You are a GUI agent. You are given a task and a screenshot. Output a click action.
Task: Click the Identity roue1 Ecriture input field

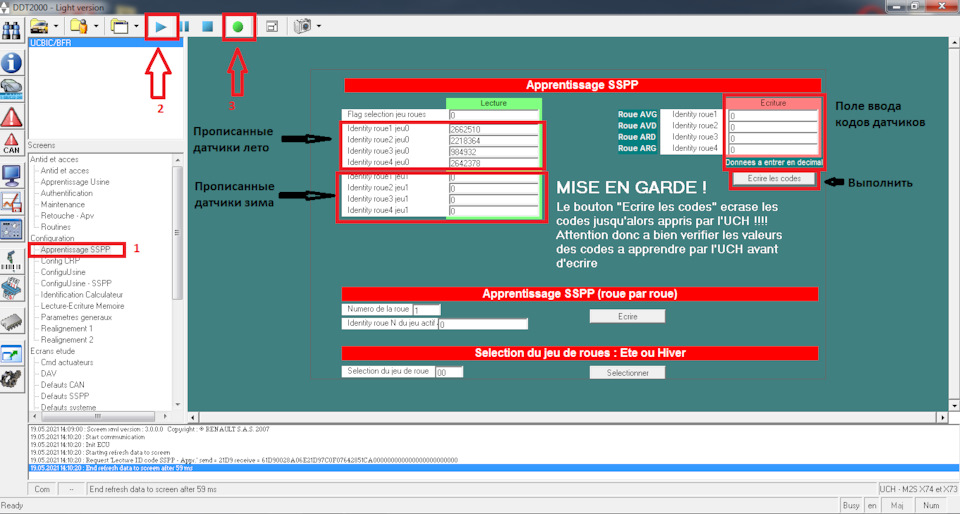tap(773, 115)
